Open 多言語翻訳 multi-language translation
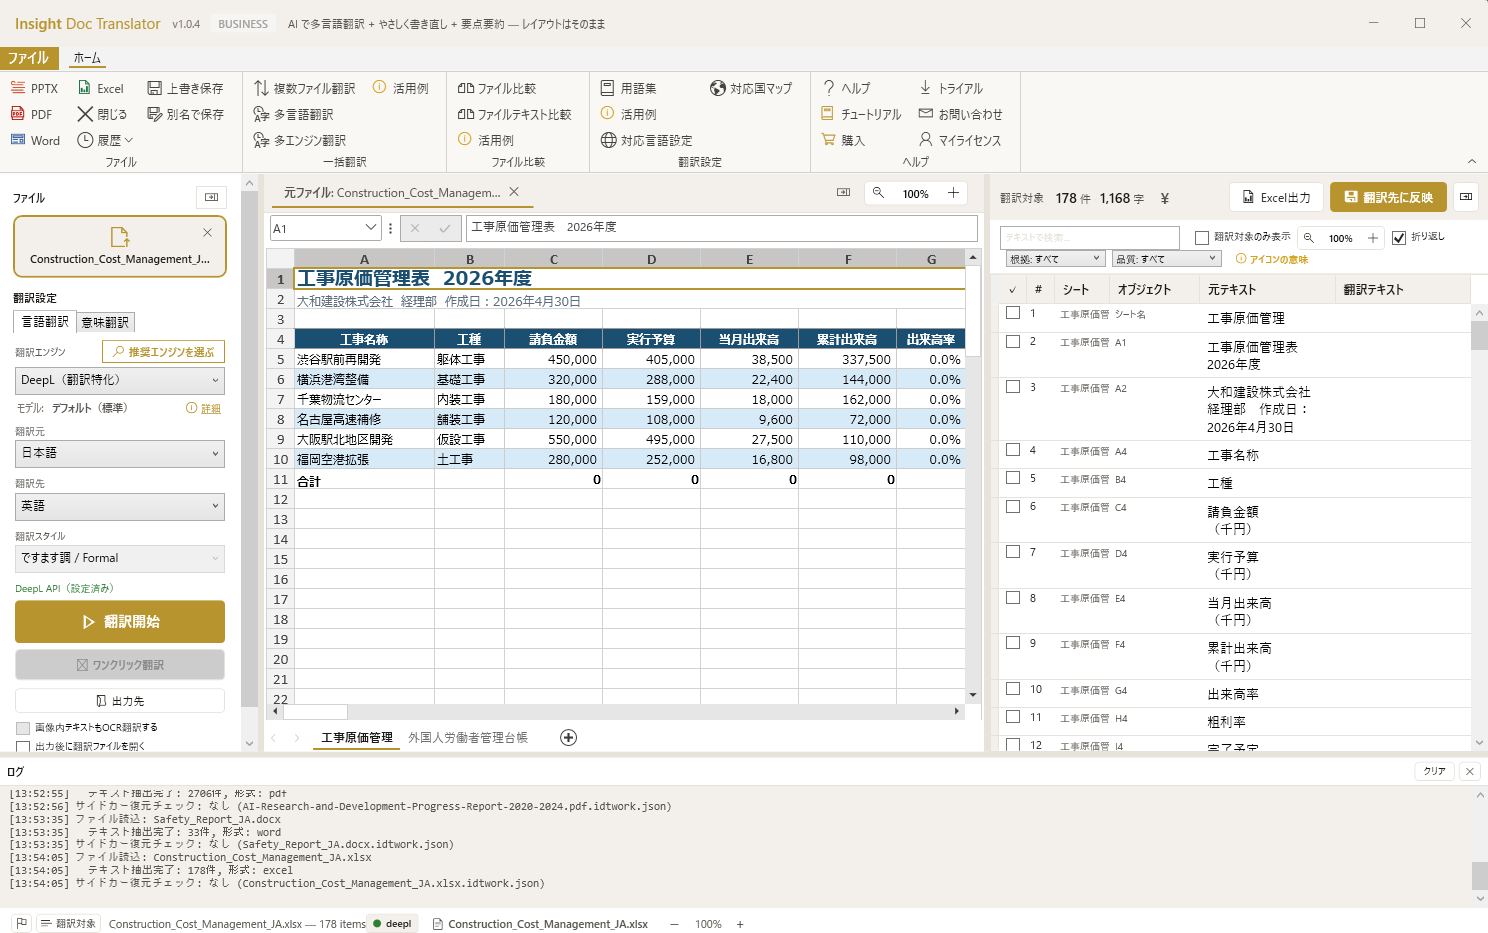Image resolution: width=1488 pixels, height=933 pixels. (293, 114)
